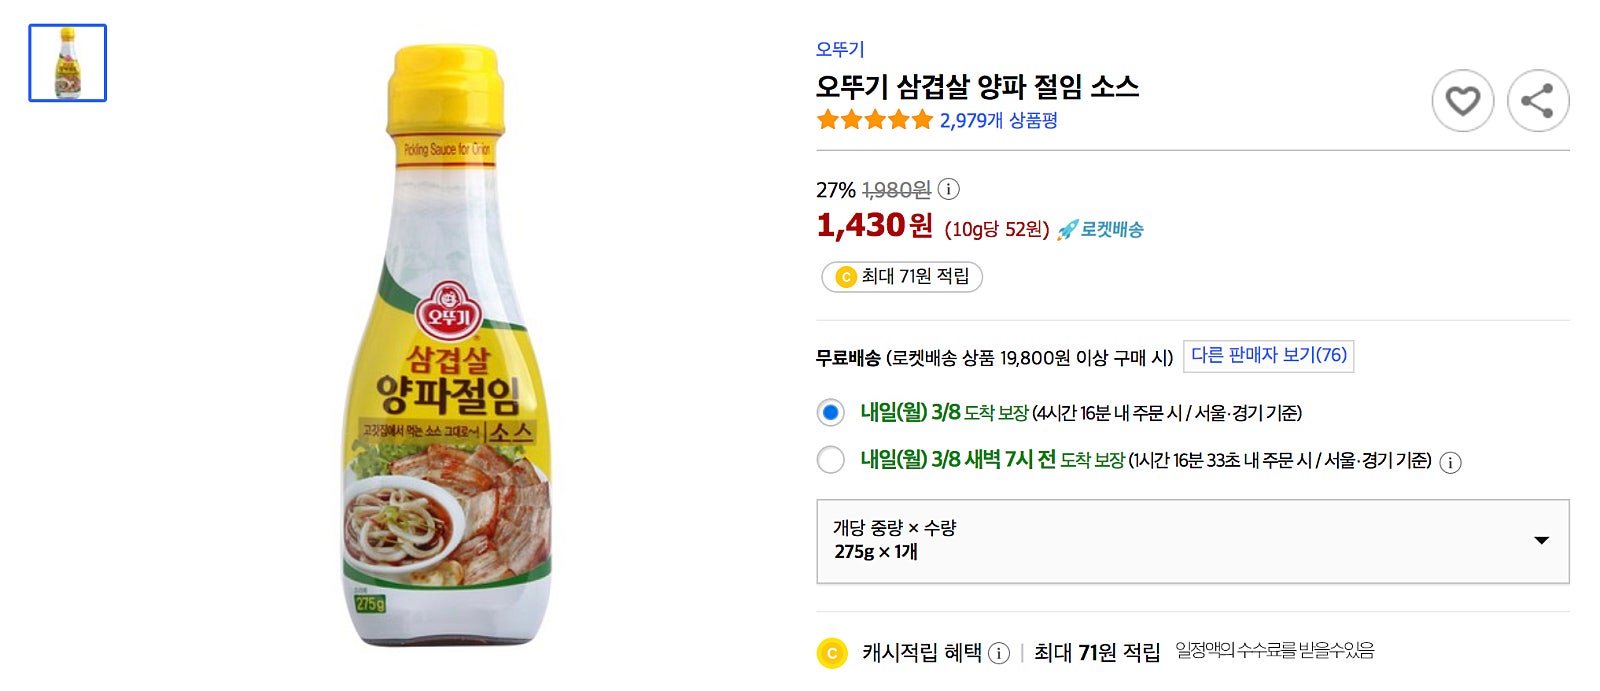Click the rocket delivery 로켓배송 badge
This screenshot has width=1600, height=691.
[x=1100, y=229]
